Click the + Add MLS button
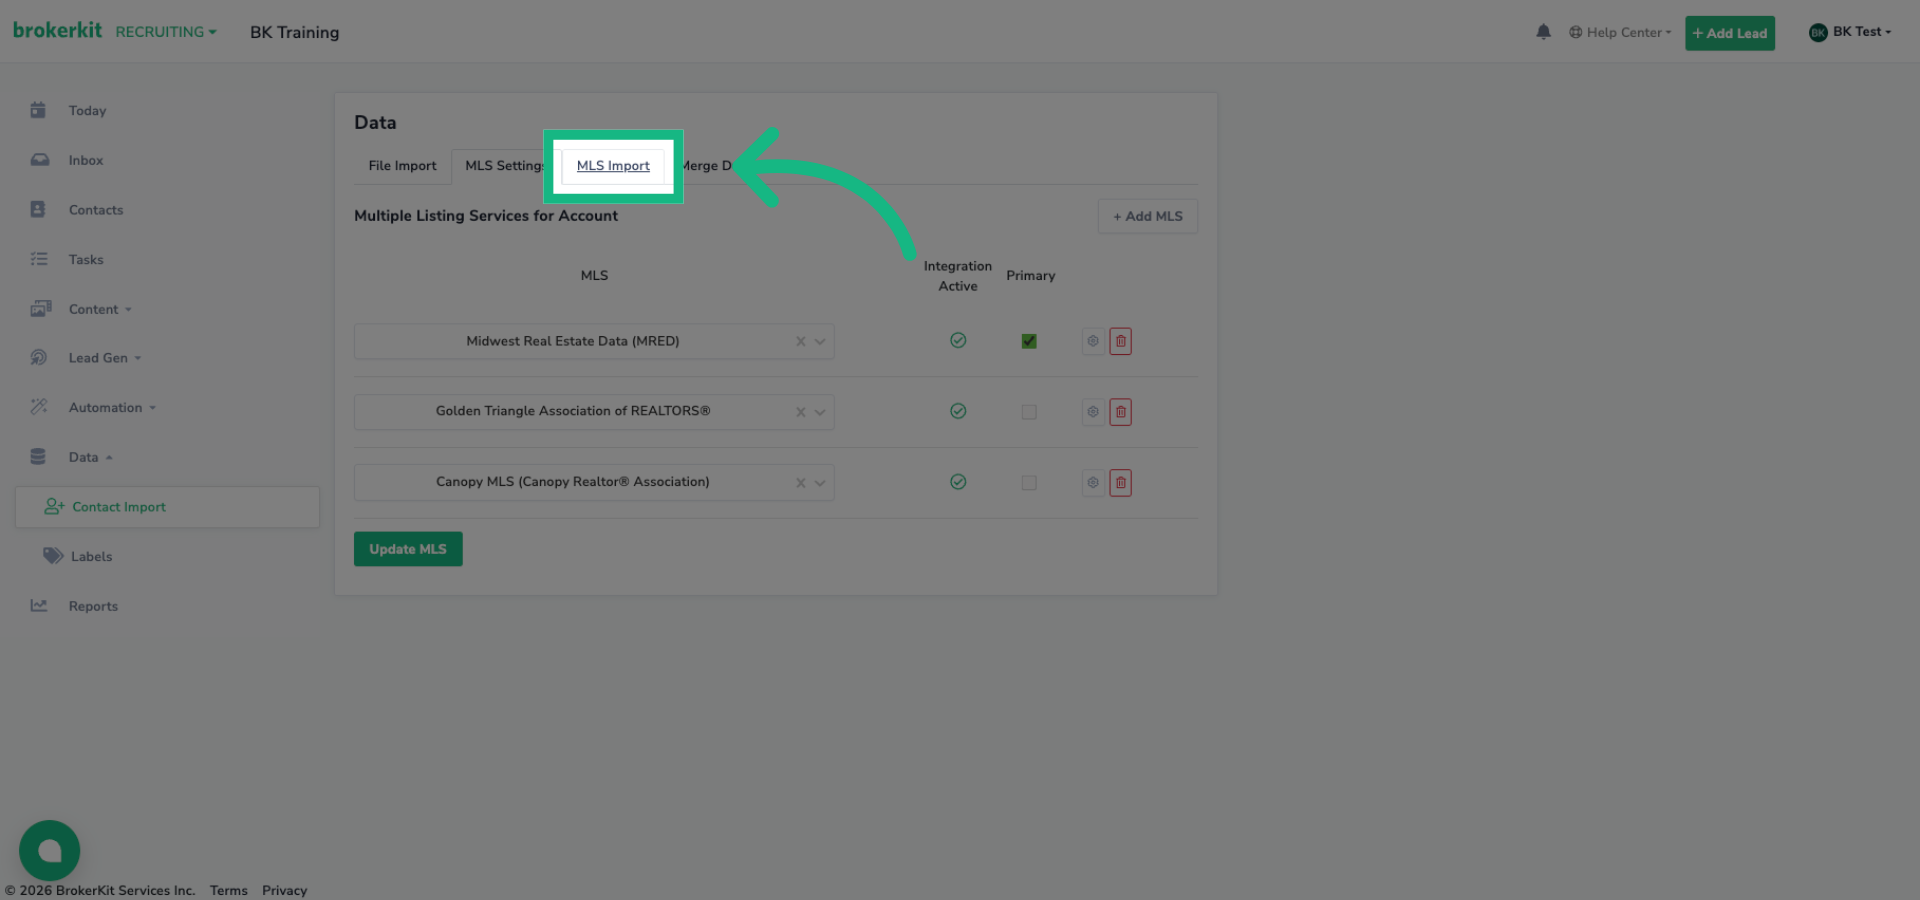Screen dimensions: 1920x900 pos(1148,216)
